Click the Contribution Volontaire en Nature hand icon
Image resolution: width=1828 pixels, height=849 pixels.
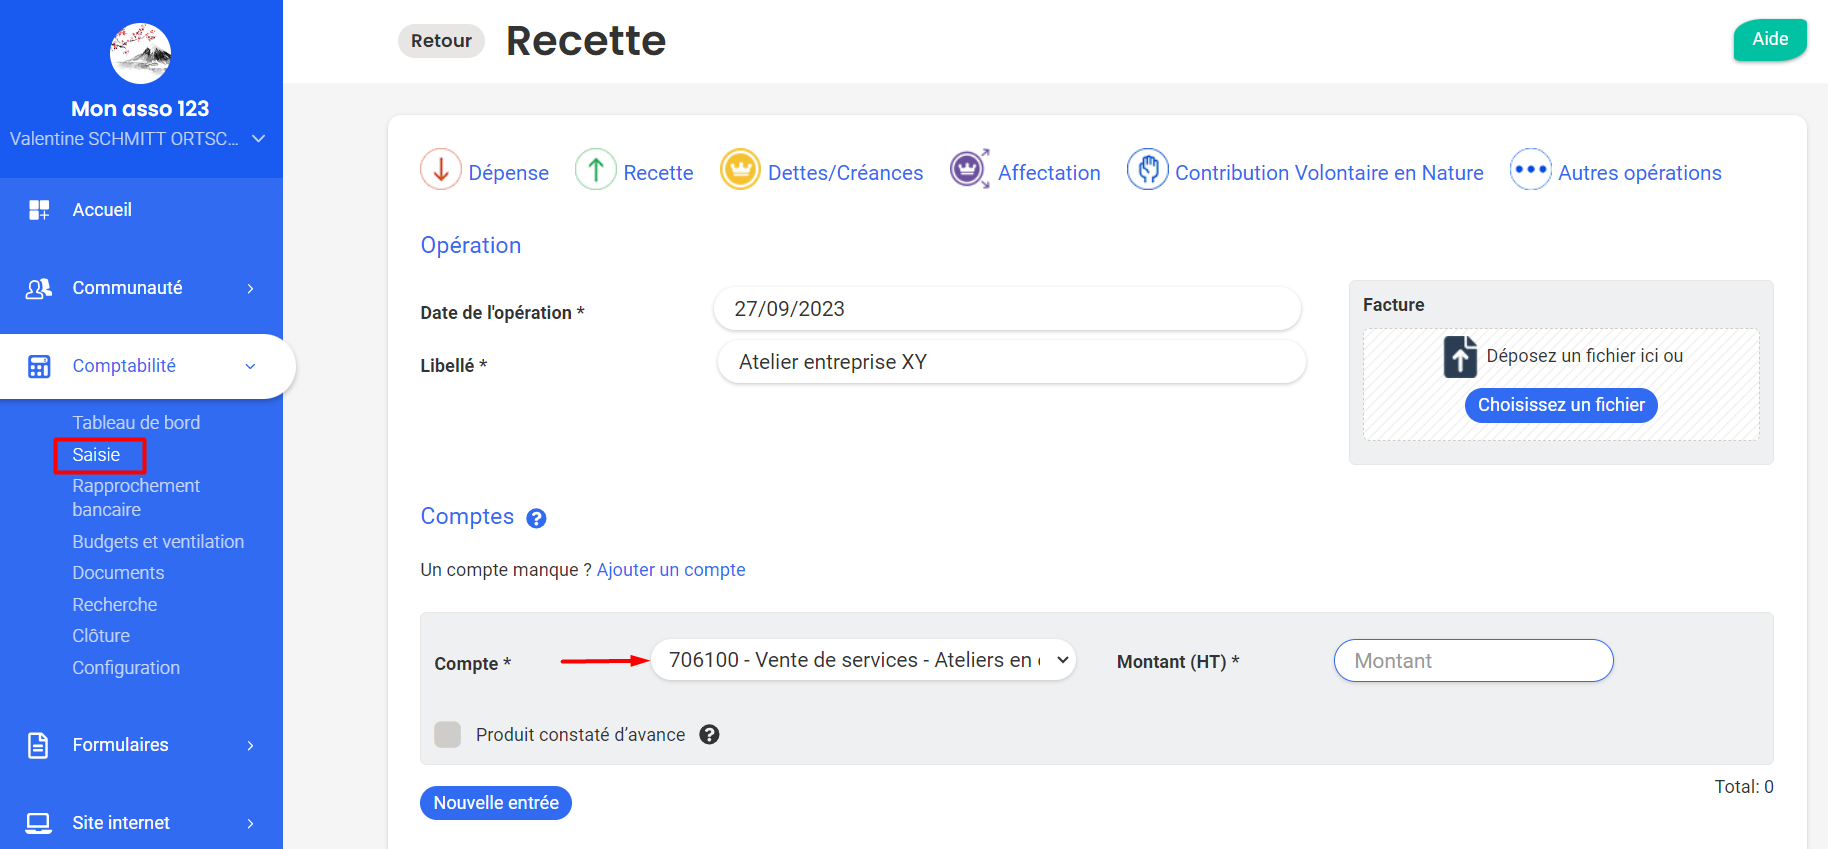pyautogui.click(x=1148, y=170)
